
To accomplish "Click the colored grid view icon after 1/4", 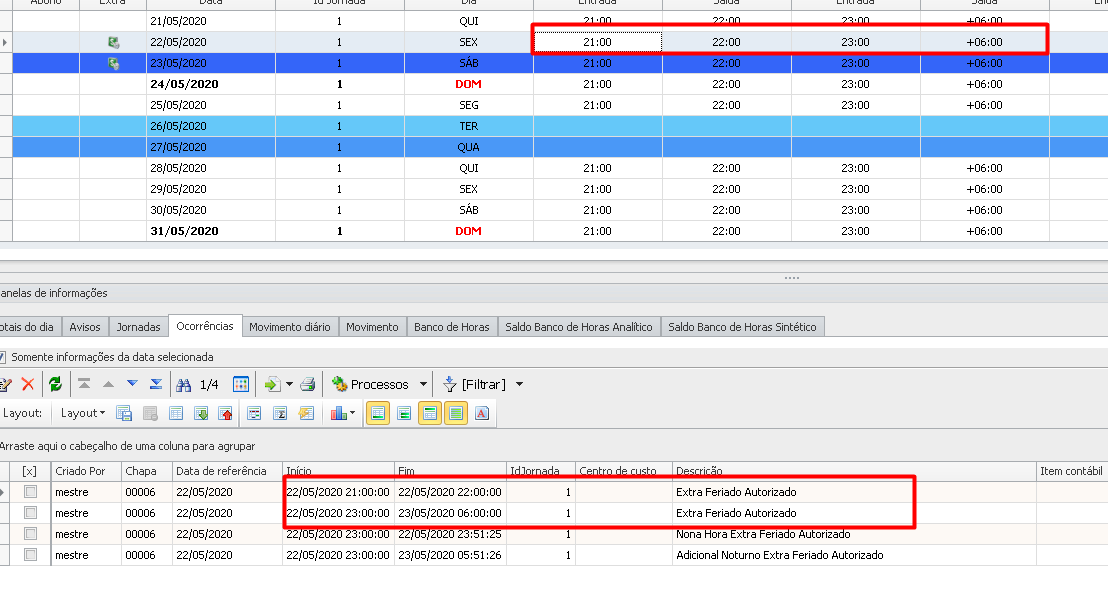I will pos(241,384).
